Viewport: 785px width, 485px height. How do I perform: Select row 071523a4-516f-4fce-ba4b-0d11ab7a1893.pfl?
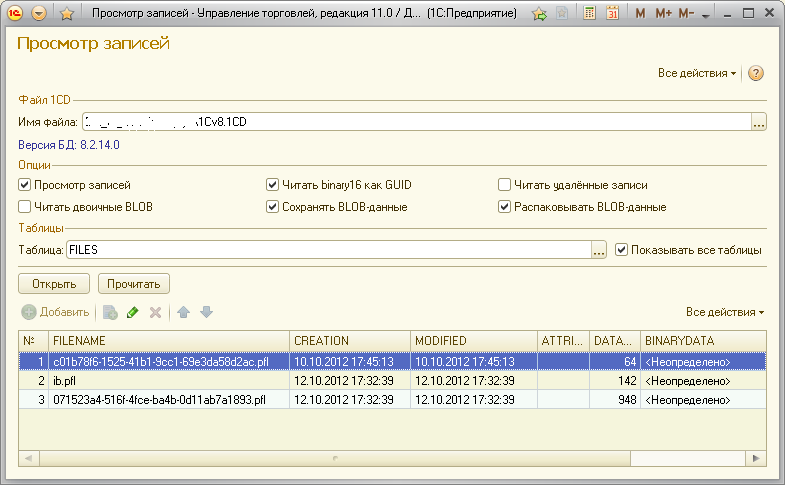tap(392, 399)
